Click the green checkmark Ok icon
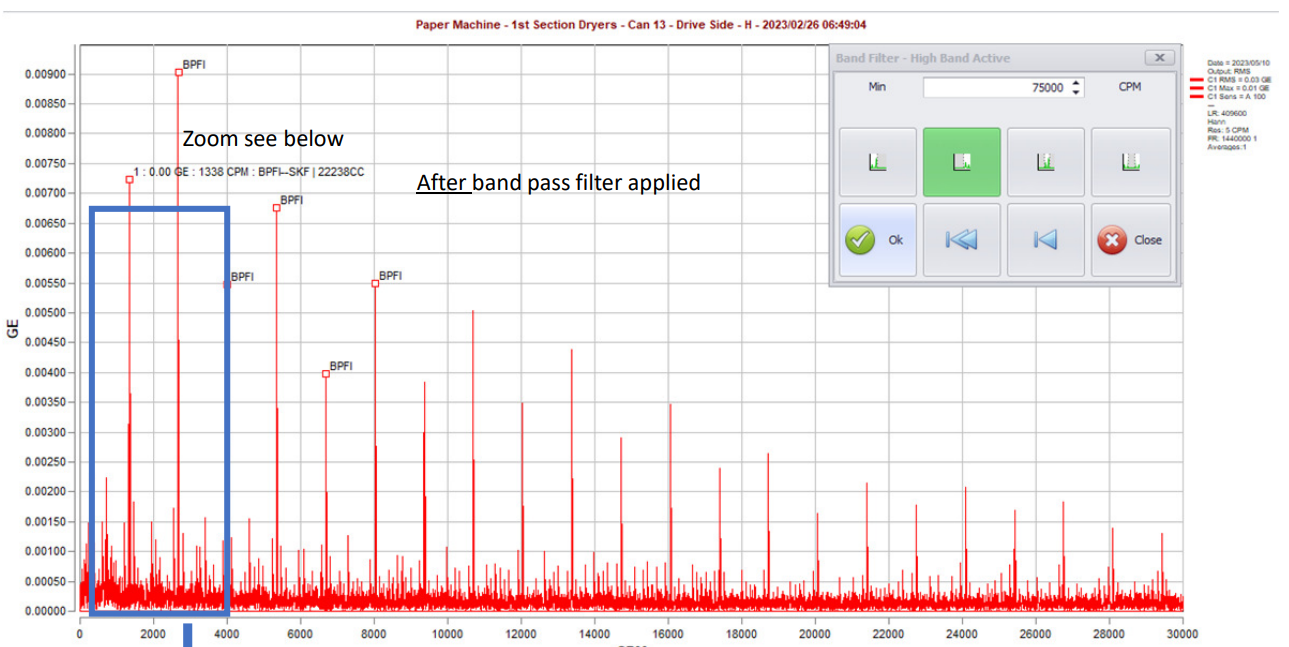 [862, 239]
